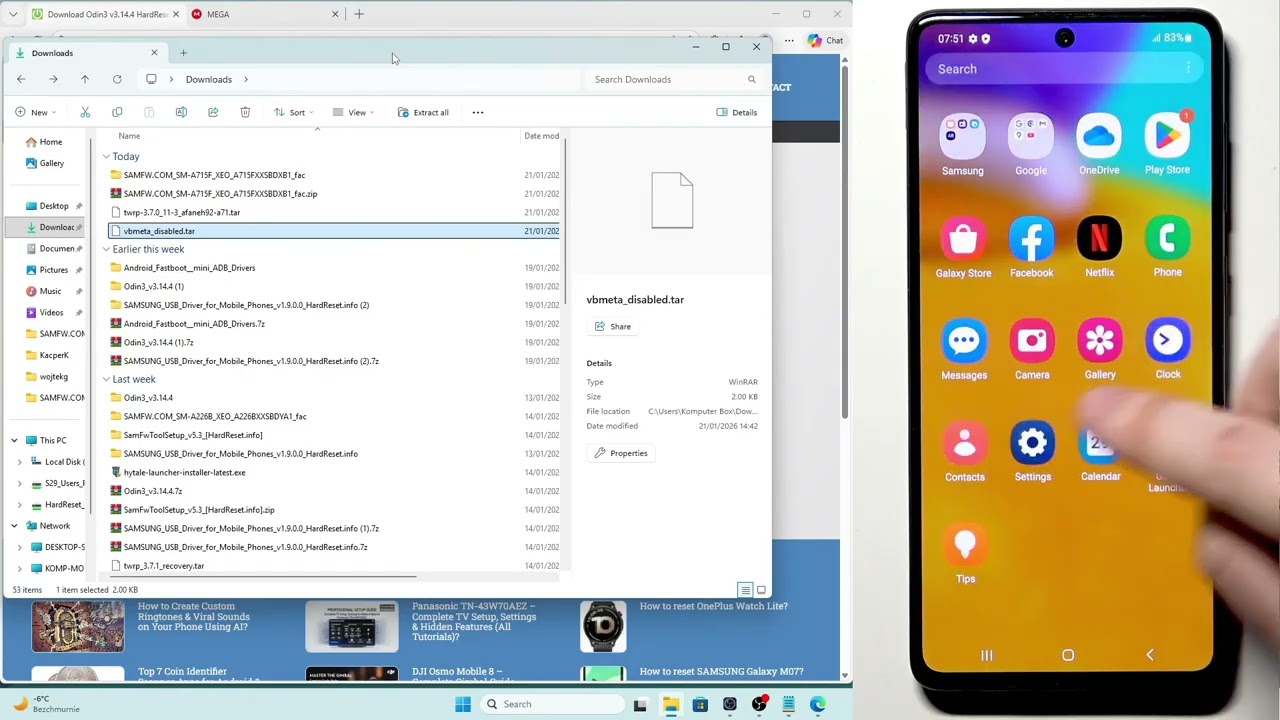Click the Cut scissors icon in Explorer toolbar
The image size is (1280, 720).
[85, 112]
